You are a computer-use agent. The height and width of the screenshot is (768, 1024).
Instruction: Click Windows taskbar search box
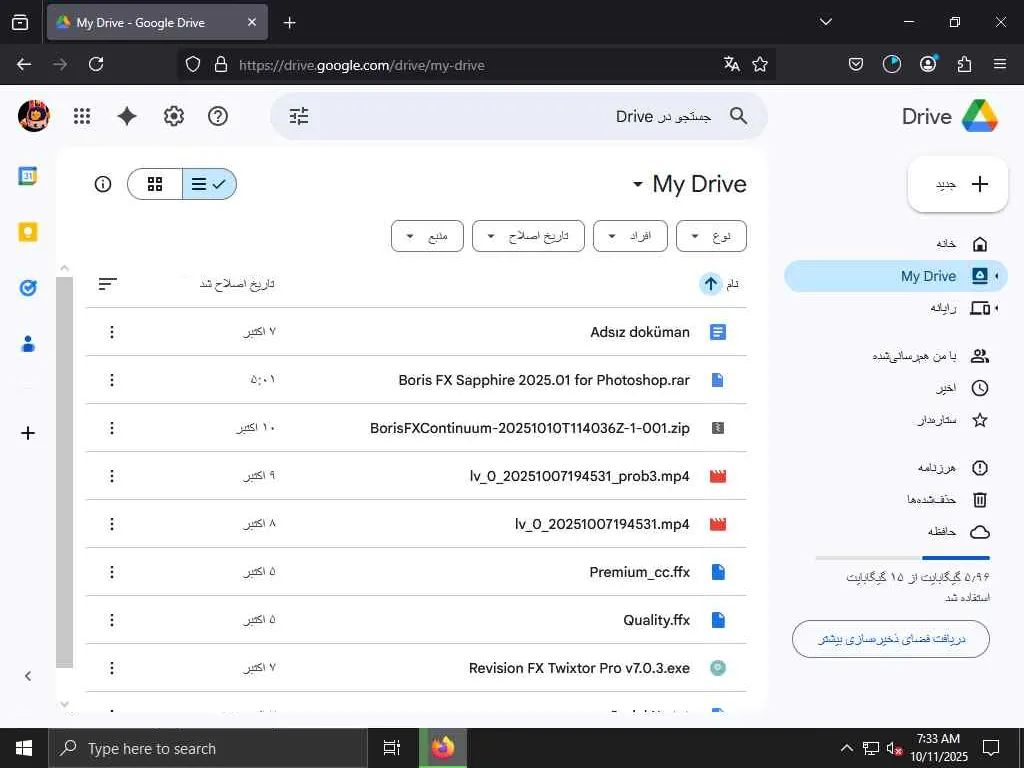[x=208, y=748]
